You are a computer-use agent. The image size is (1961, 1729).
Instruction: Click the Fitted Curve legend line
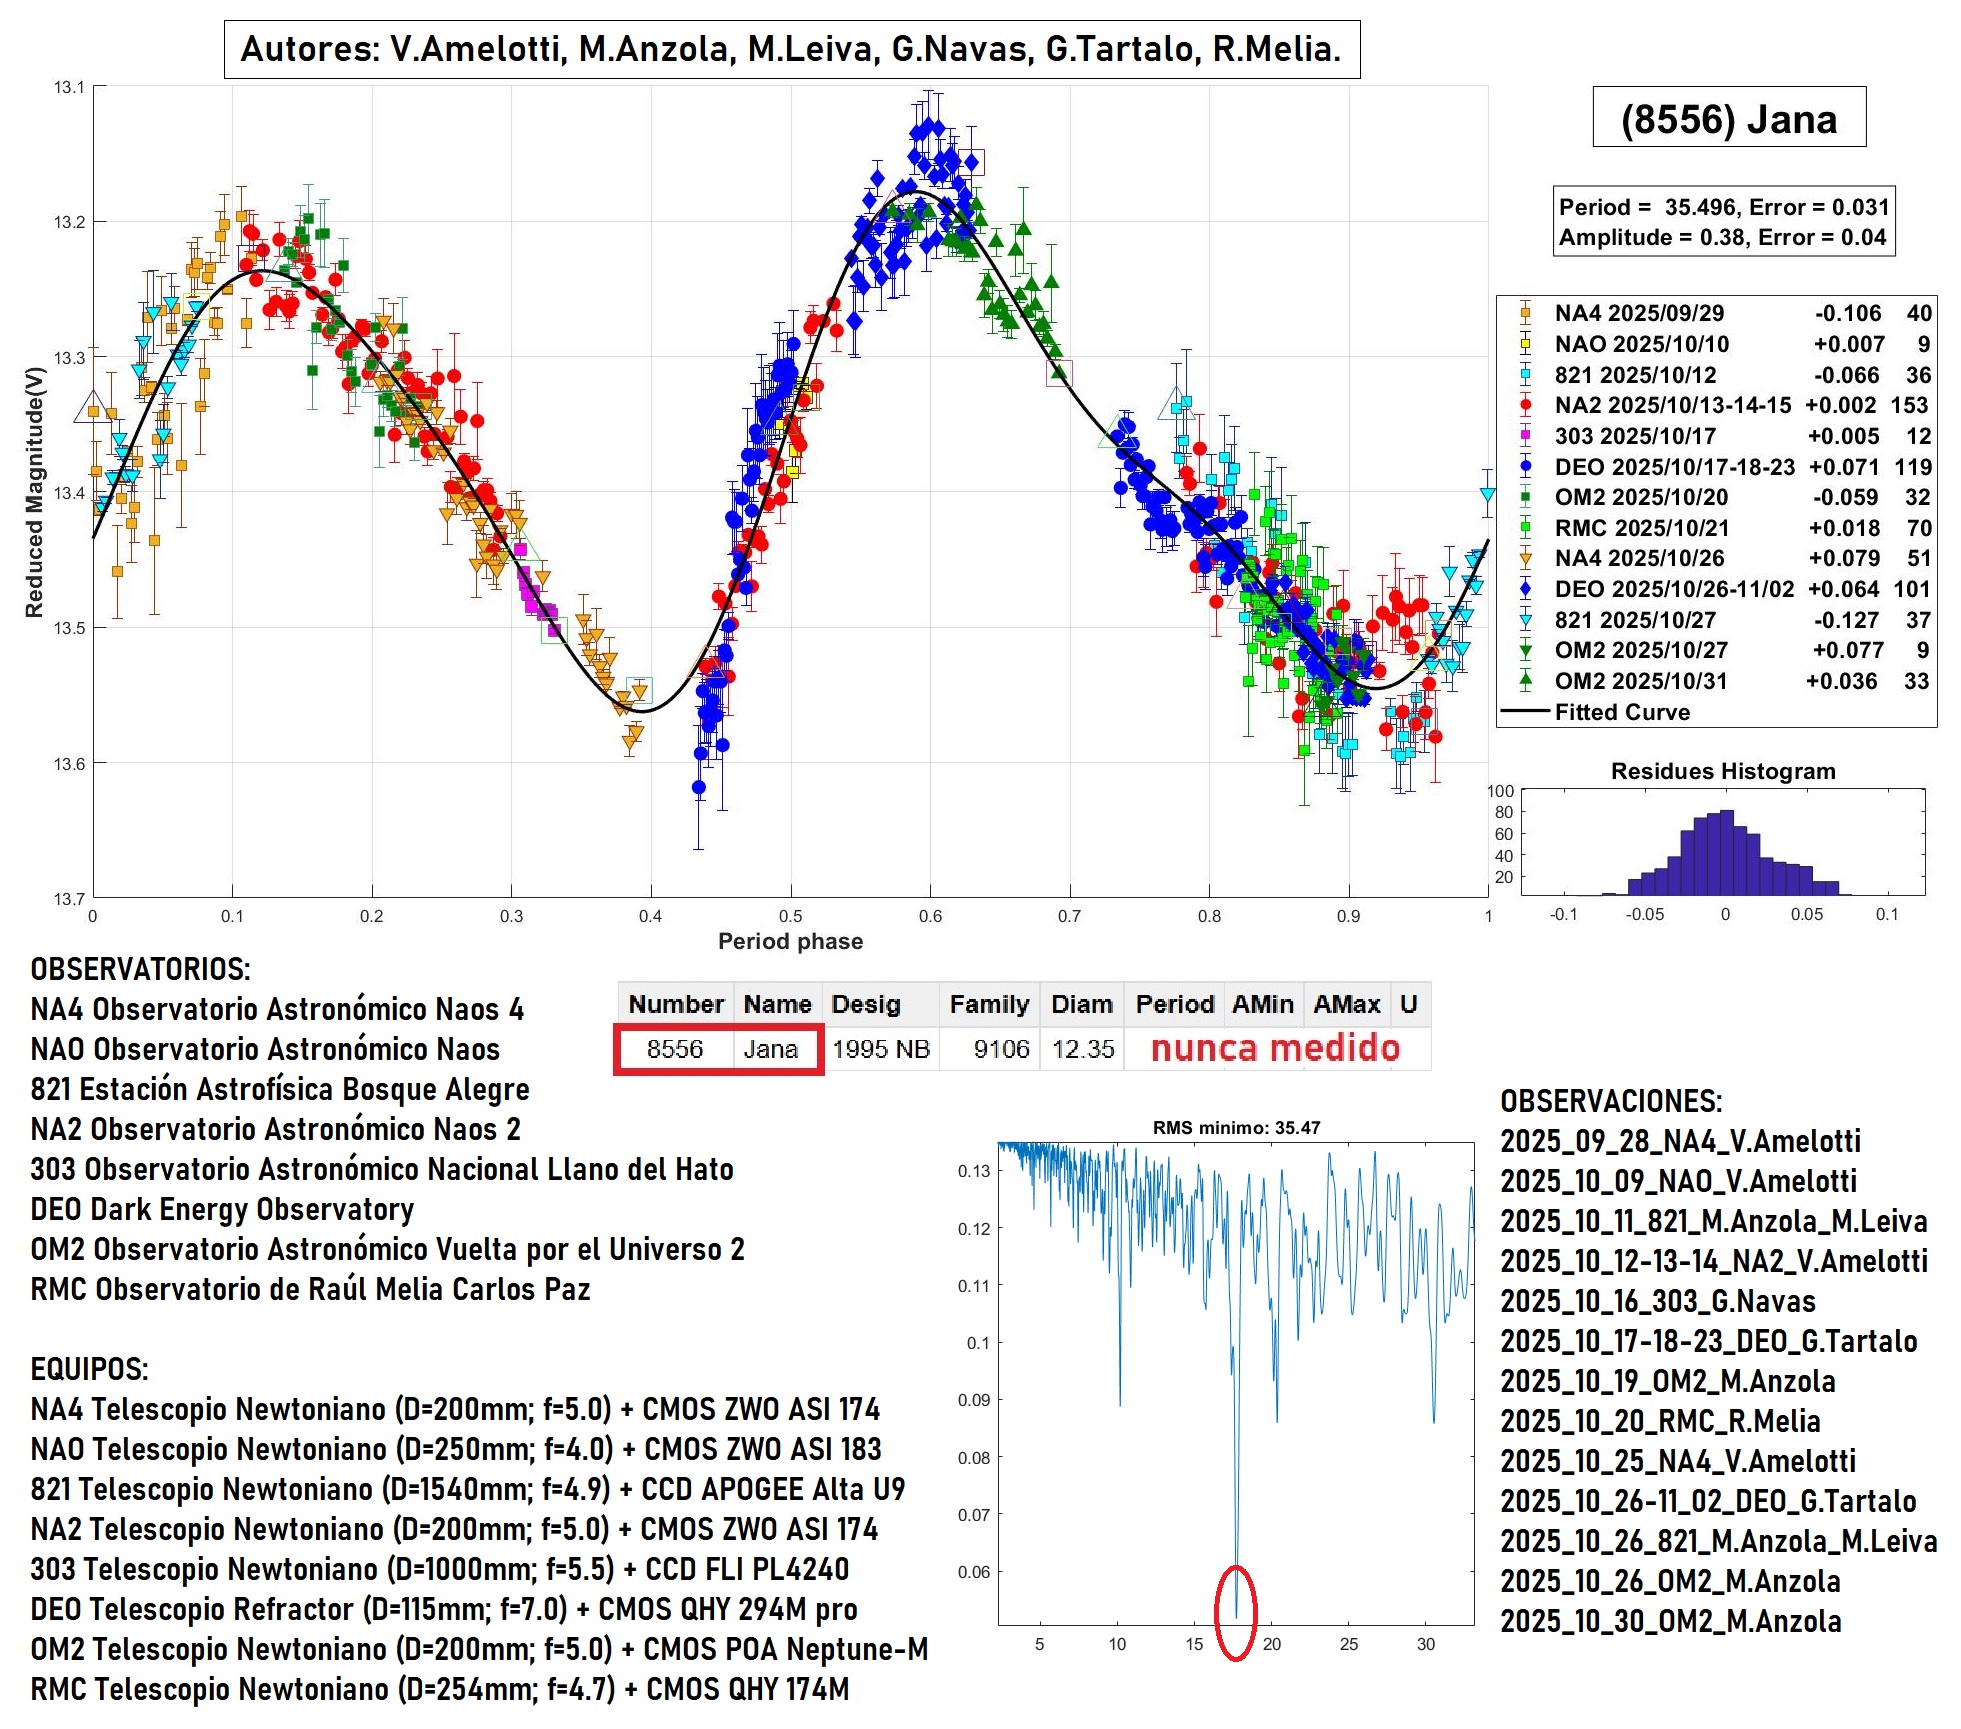tap(1525, 712)
